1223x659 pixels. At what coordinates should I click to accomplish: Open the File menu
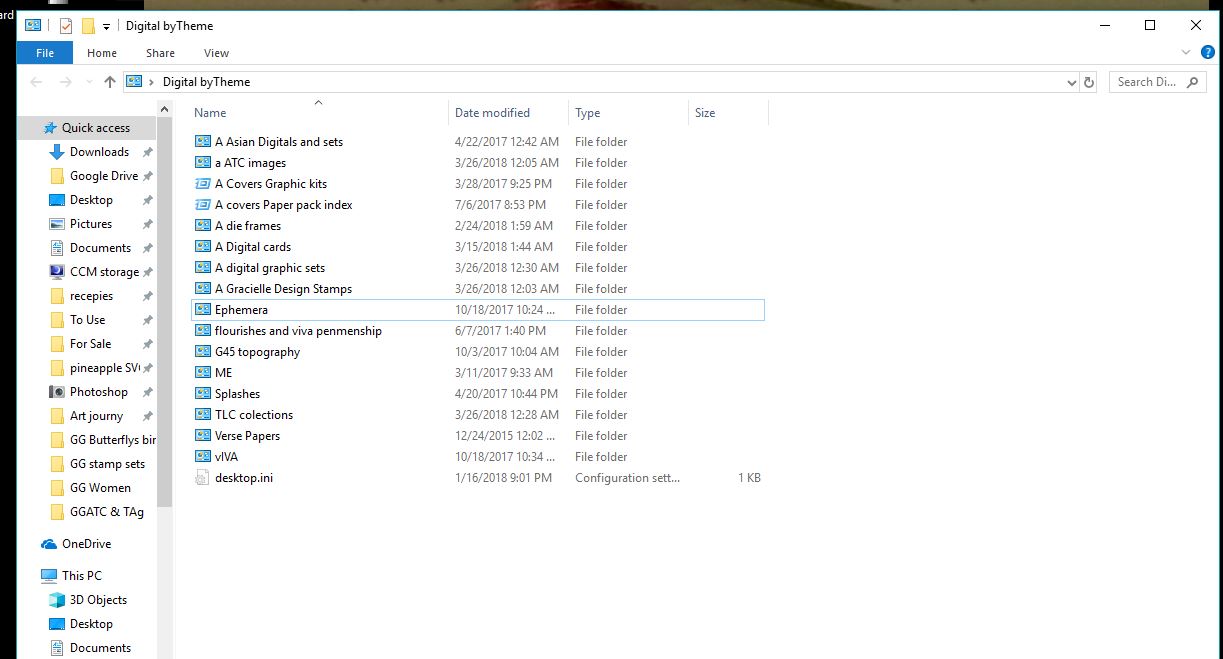[x=44, y=52]
